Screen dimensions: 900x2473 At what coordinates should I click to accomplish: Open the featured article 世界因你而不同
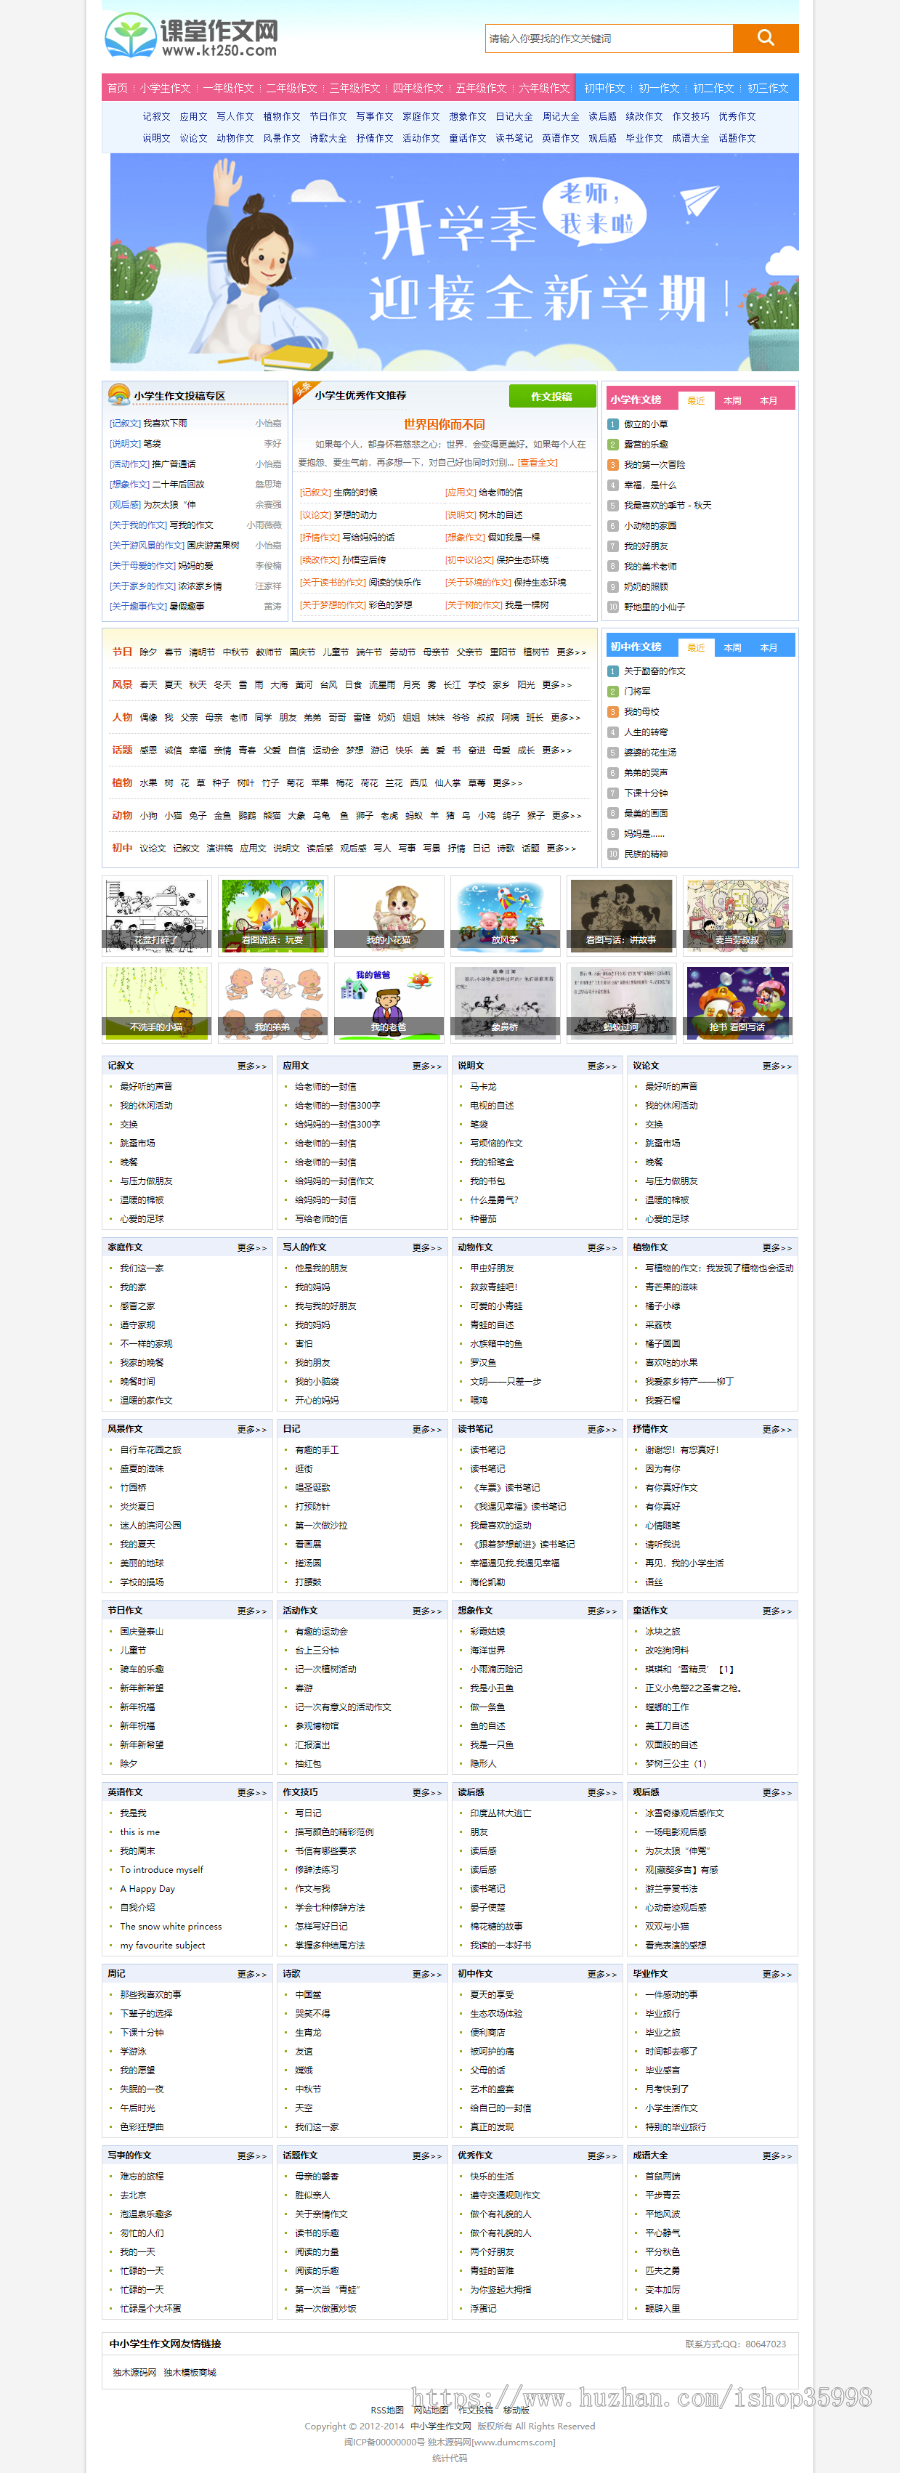point(444,424)
